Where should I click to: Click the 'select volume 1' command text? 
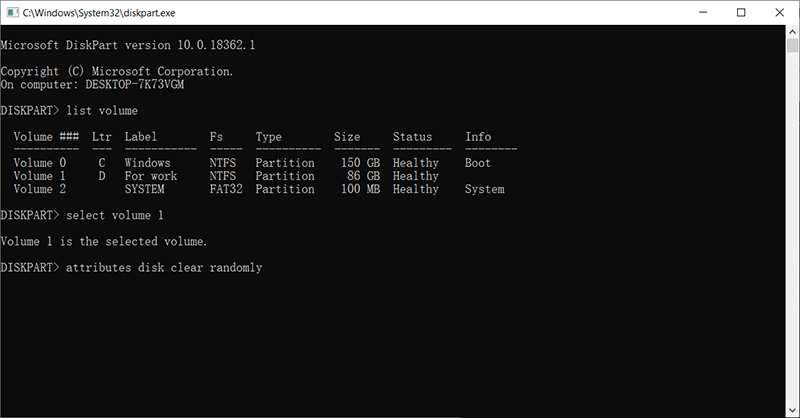[x=115, y=215]
